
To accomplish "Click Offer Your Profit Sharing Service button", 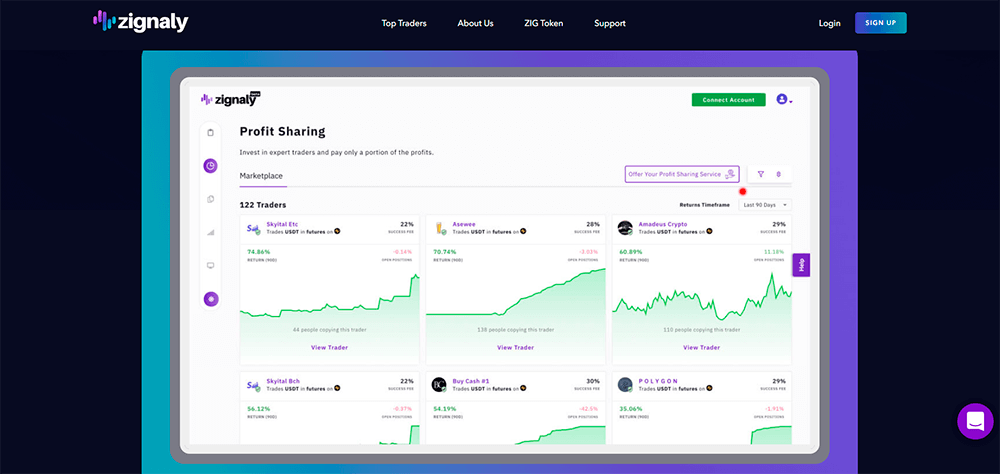I will 682,174.
